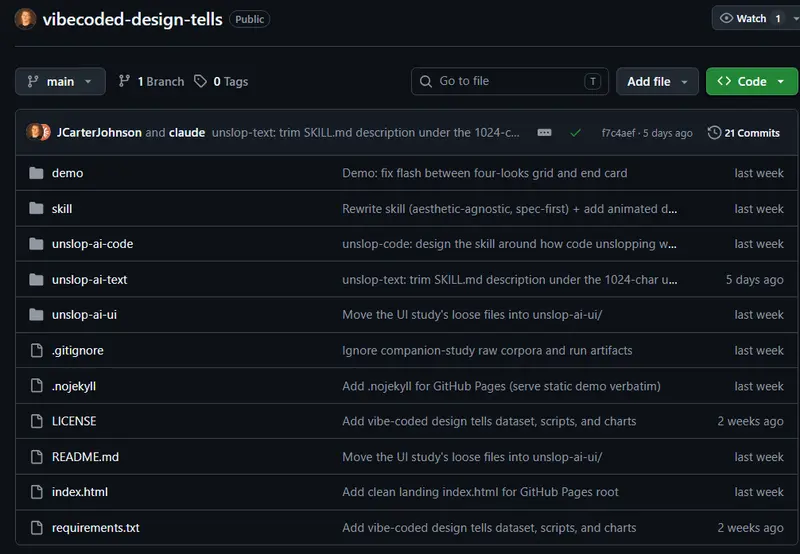Click the file icon for LICENSE

[37, 421]
